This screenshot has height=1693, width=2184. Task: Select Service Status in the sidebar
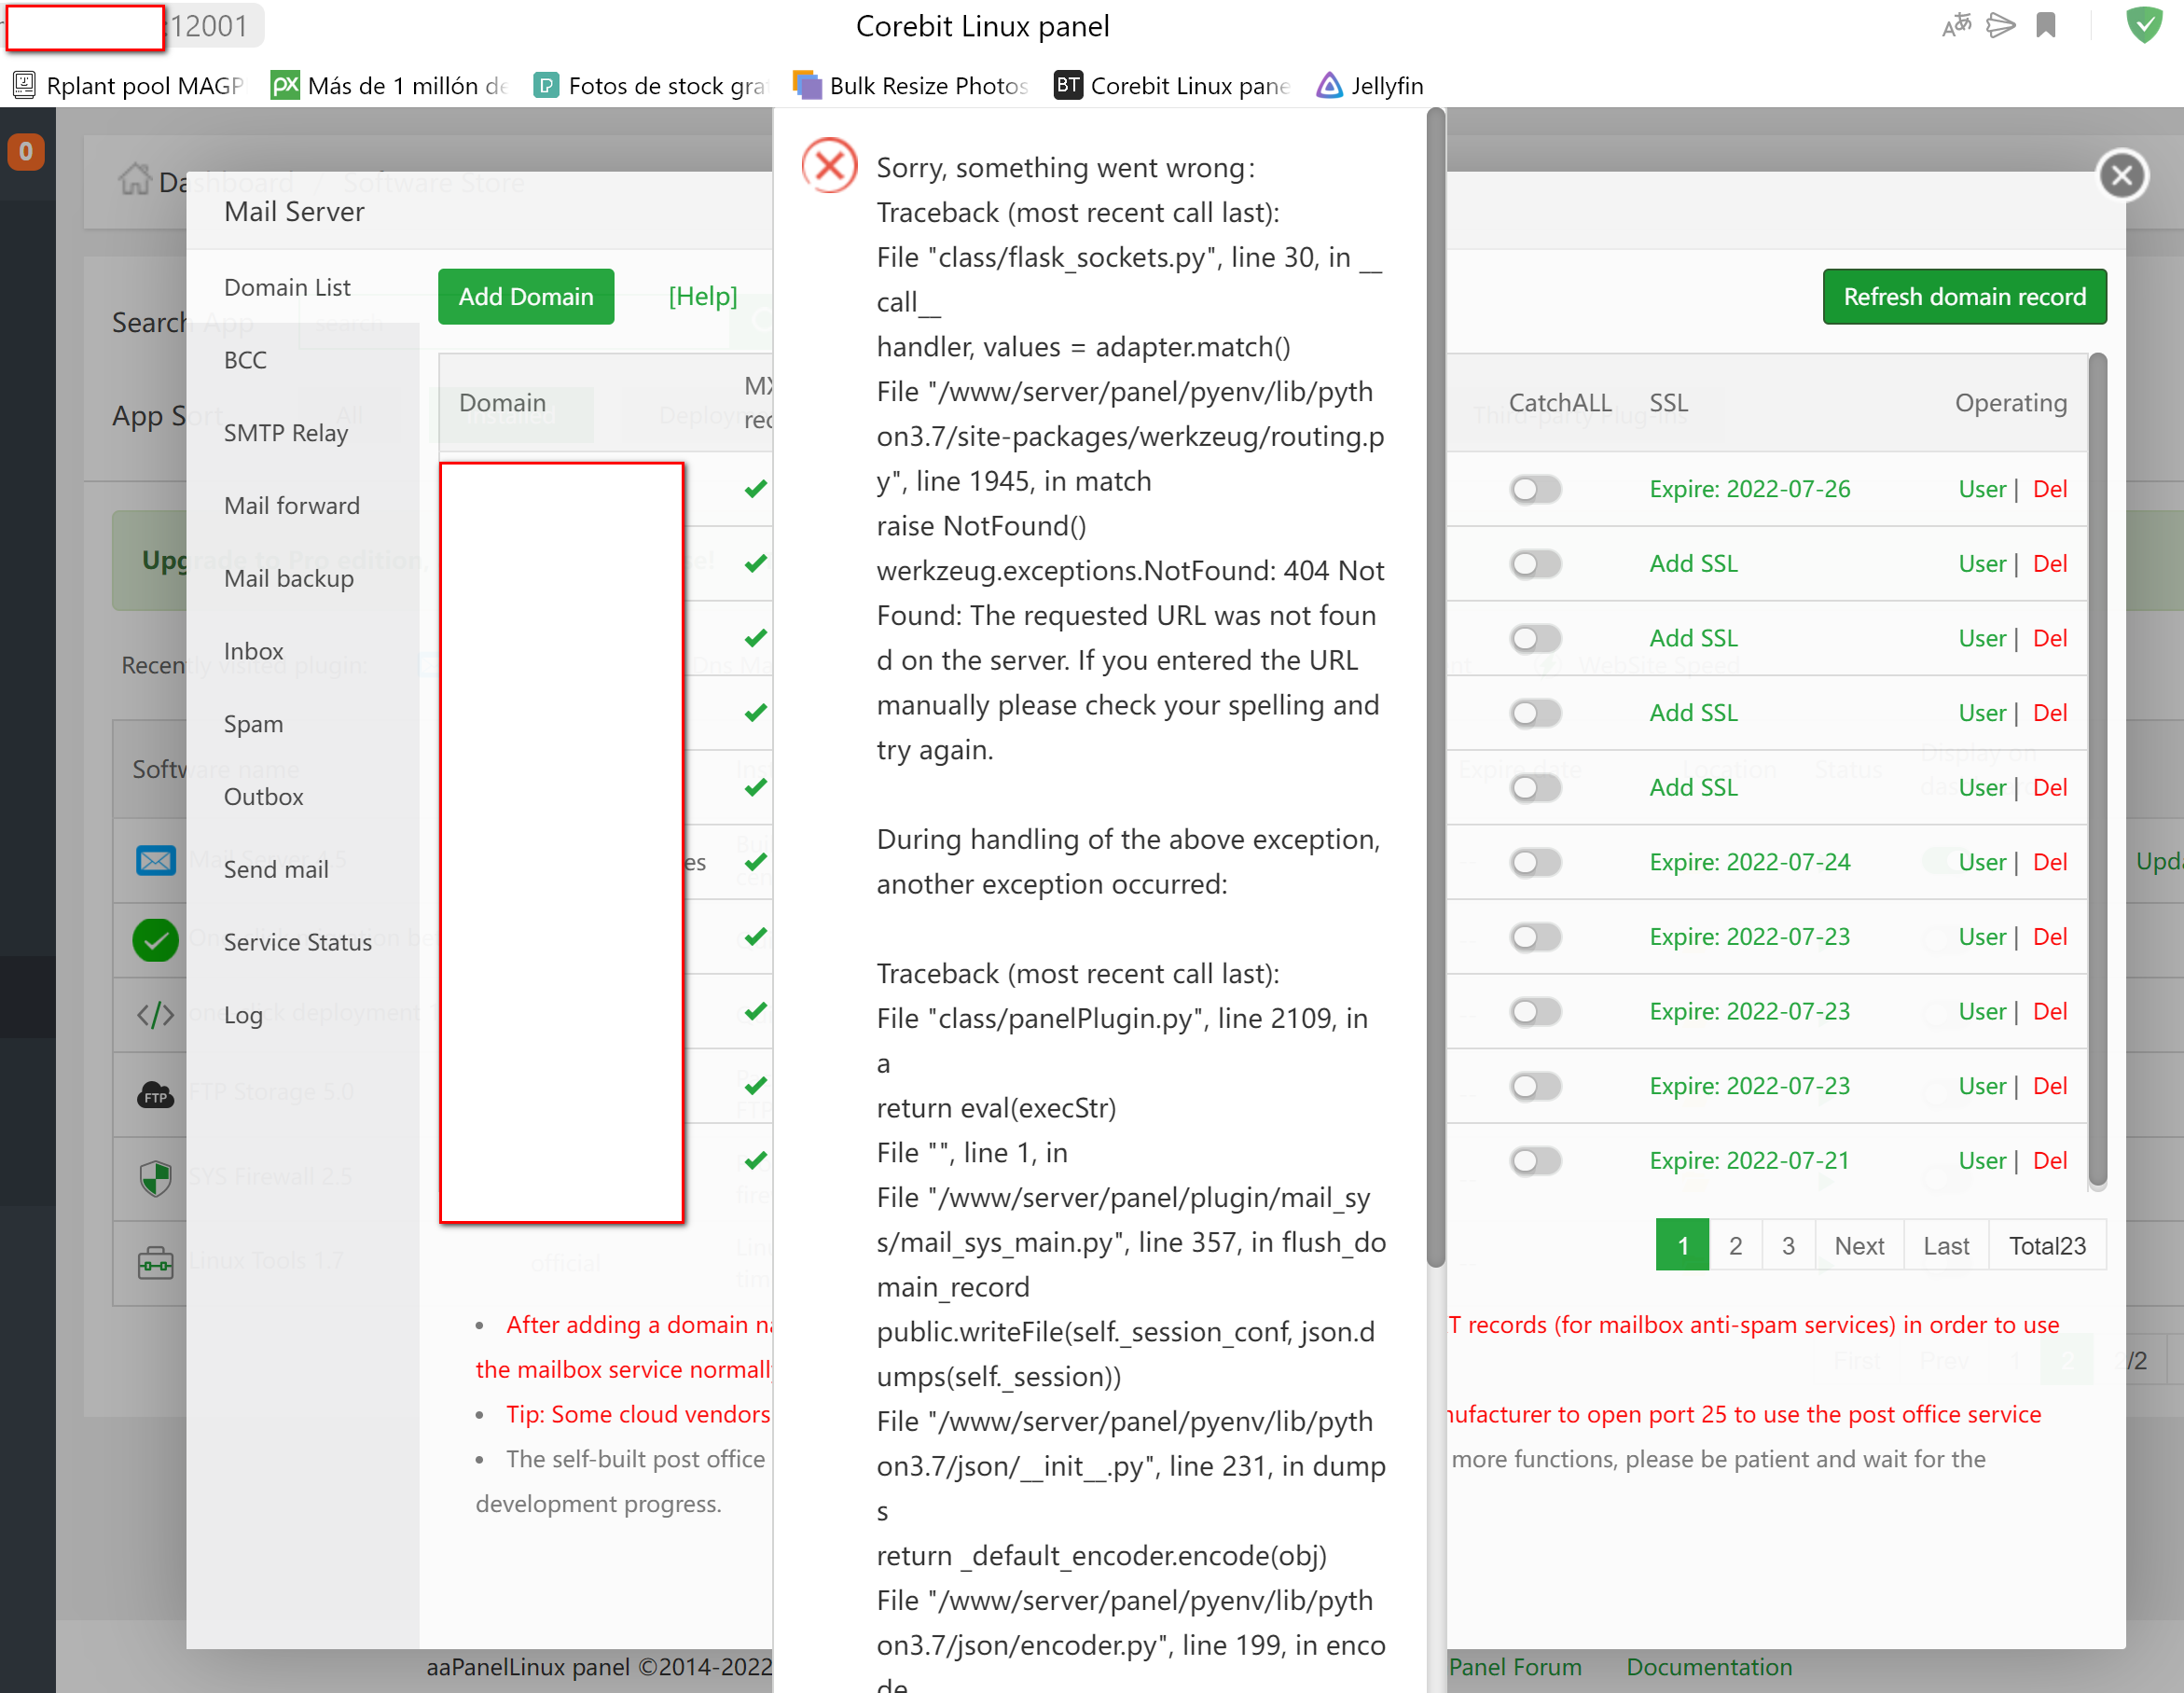[297, 942]
